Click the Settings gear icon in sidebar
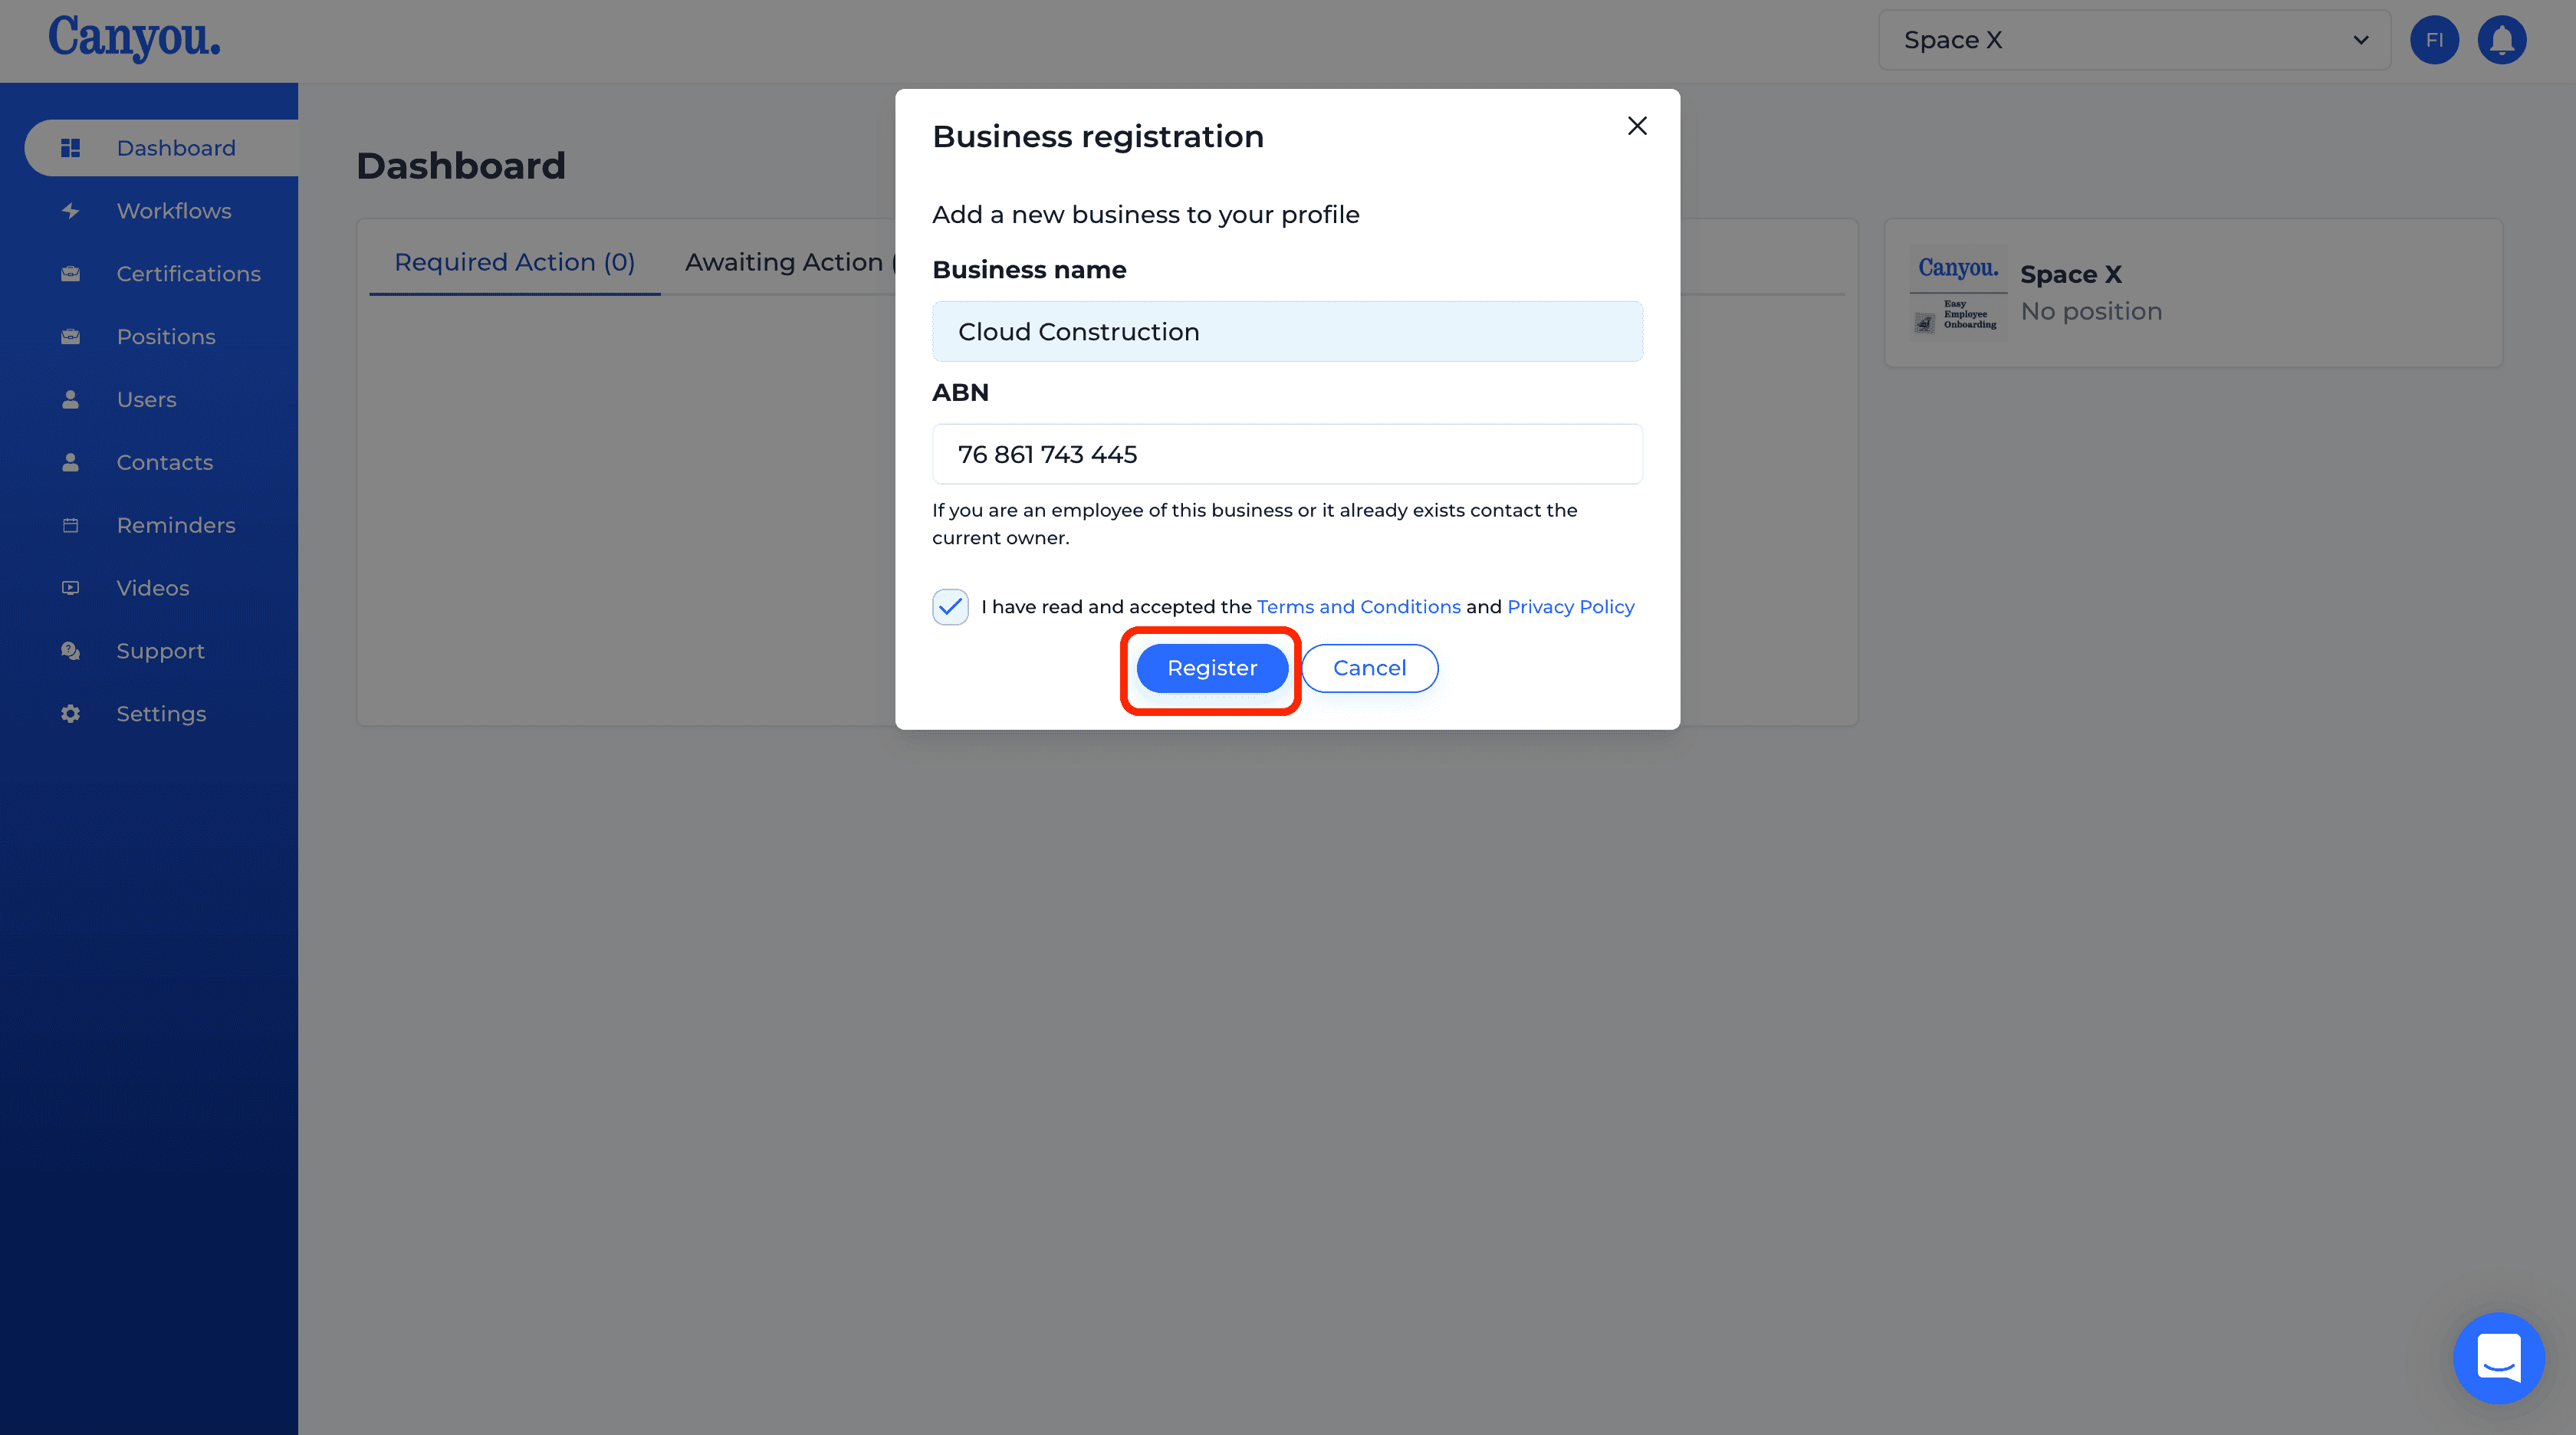Viewport: 2576px width, 1435px height. (70, 714)
